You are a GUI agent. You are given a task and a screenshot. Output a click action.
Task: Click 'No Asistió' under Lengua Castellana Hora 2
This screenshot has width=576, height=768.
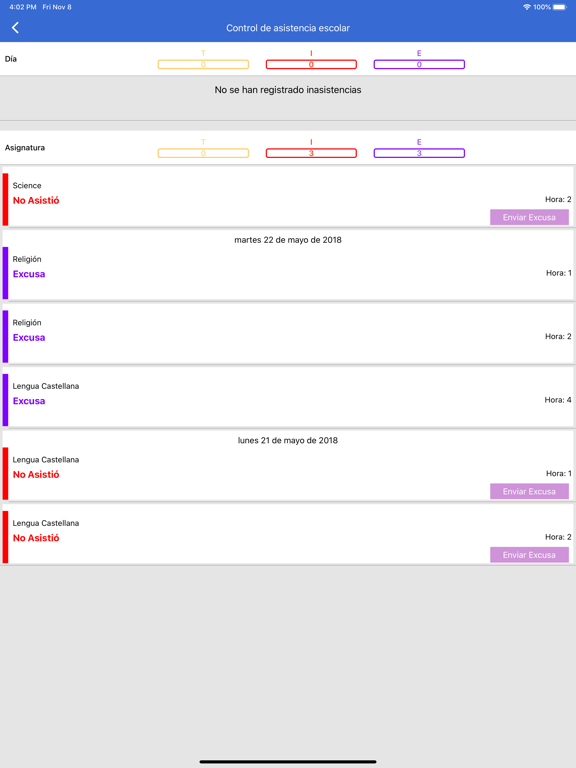click(36, 538)
